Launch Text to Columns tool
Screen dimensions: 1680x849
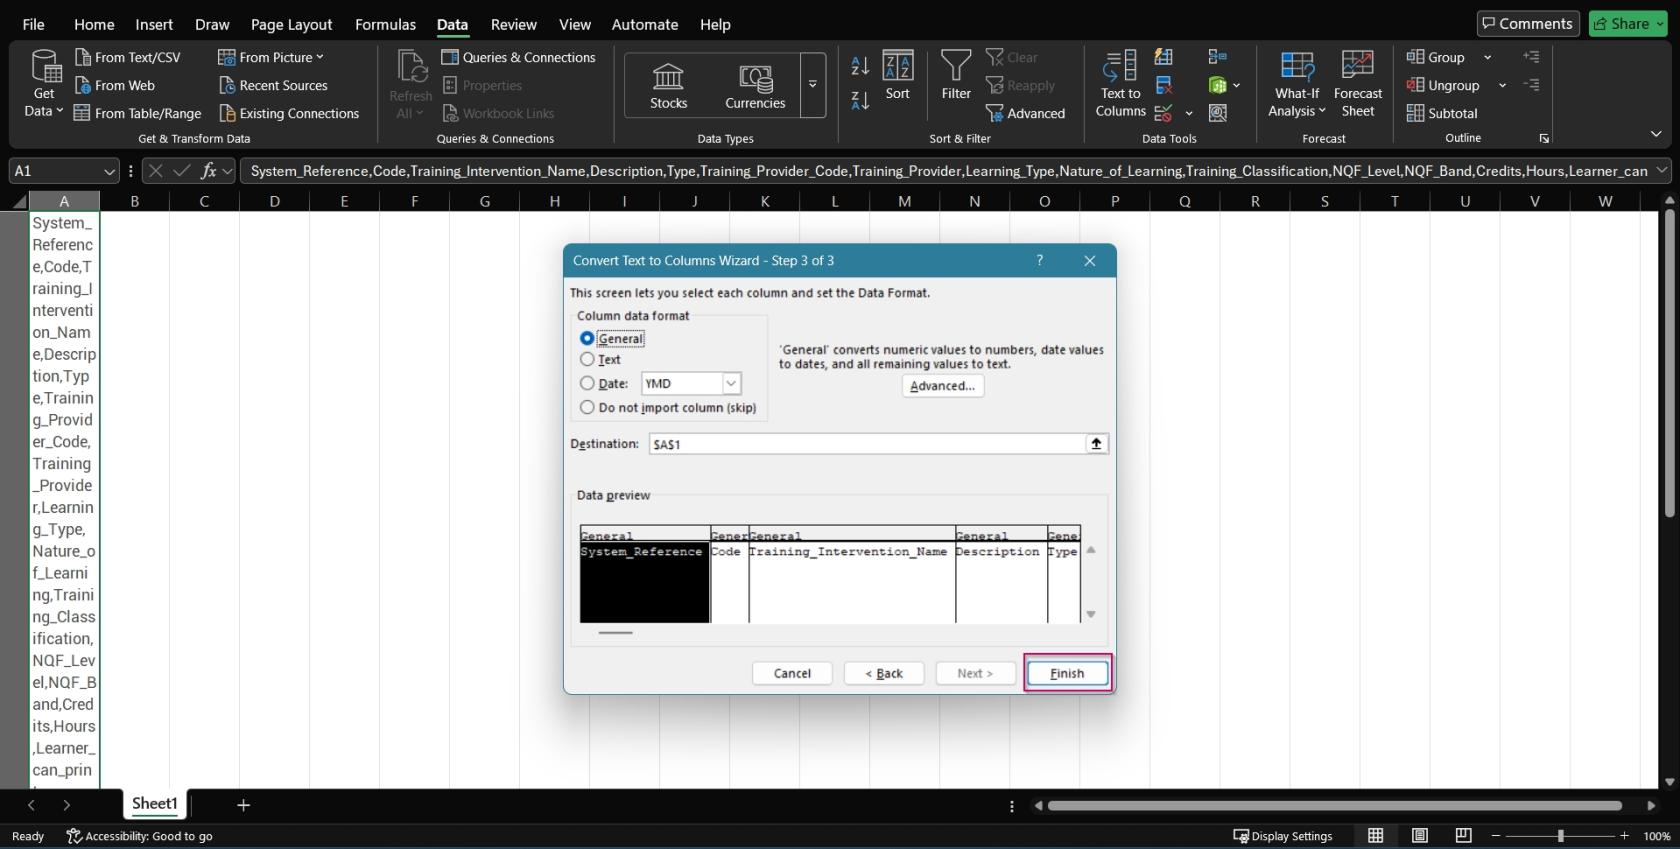tap(1120, 84)
